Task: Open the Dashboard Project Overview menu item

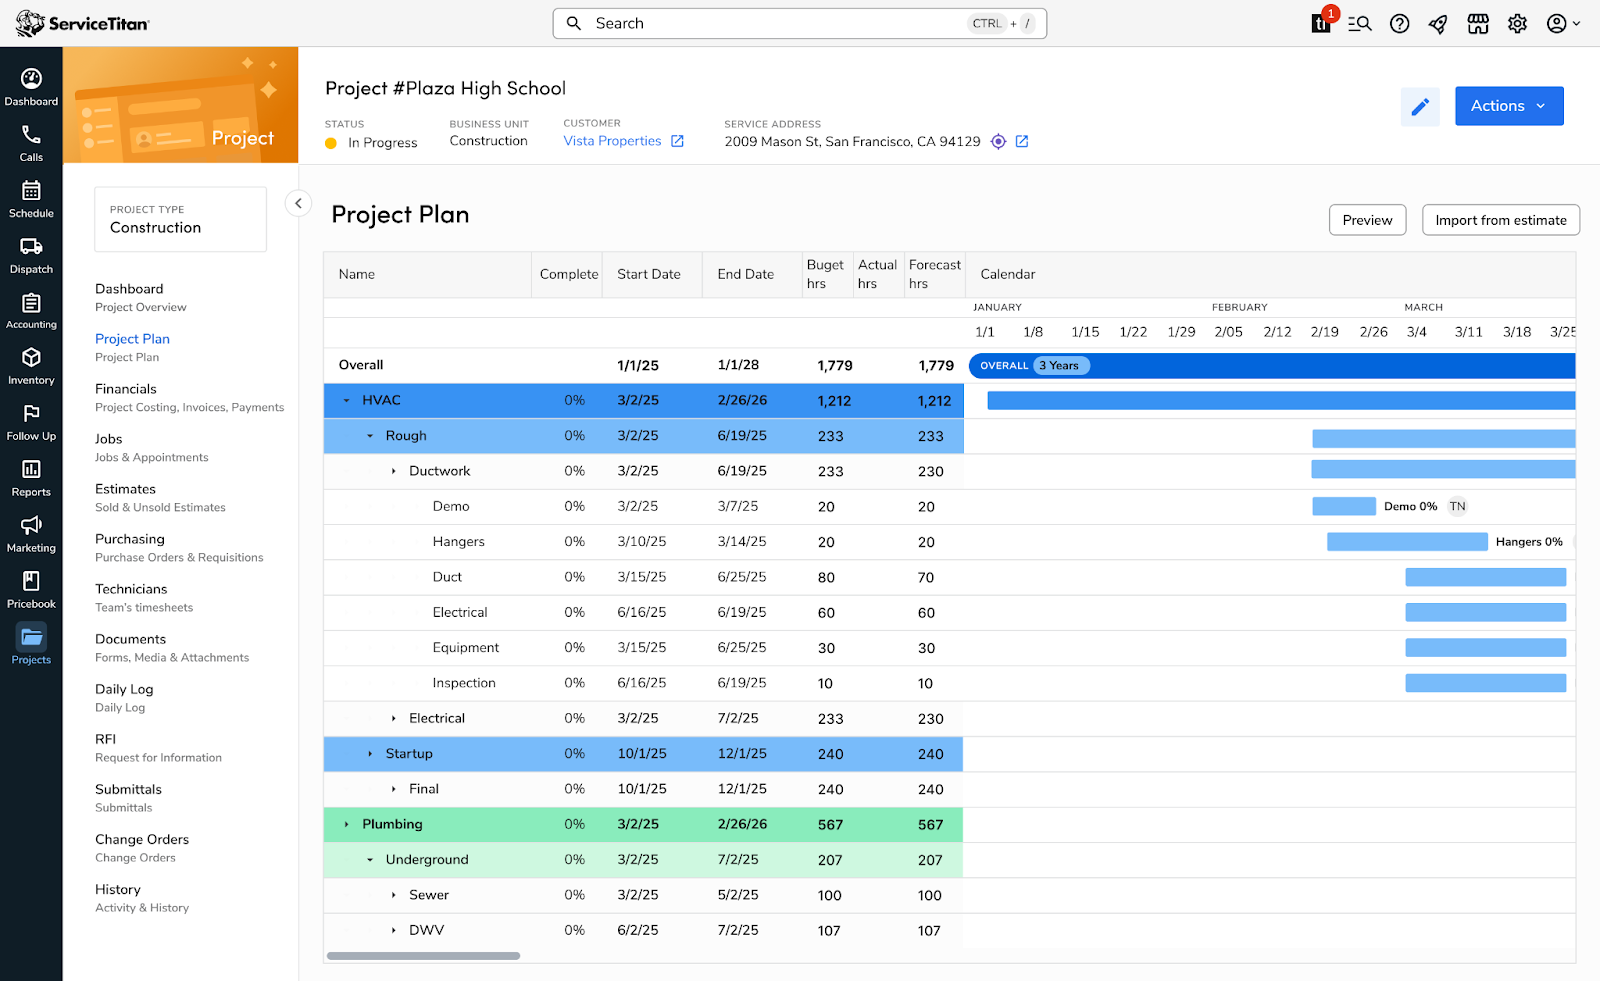Action: coord(141,297)
